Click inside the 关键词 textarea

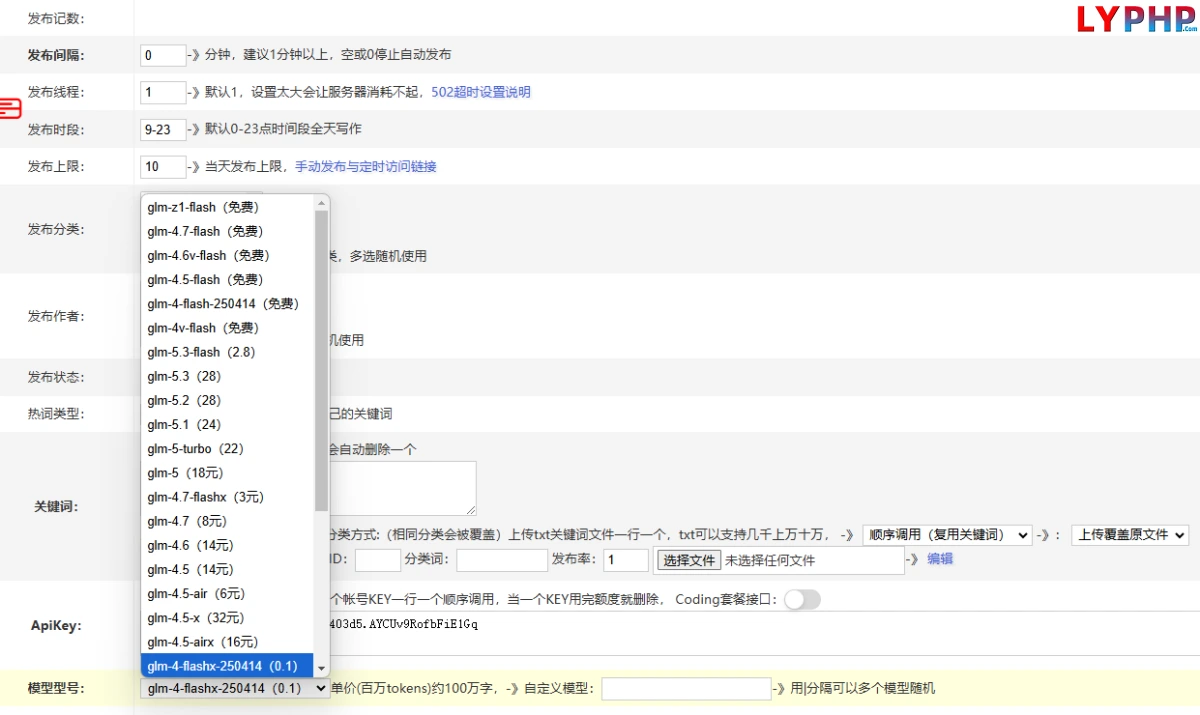pyautogui.click(x=403, y=488)
